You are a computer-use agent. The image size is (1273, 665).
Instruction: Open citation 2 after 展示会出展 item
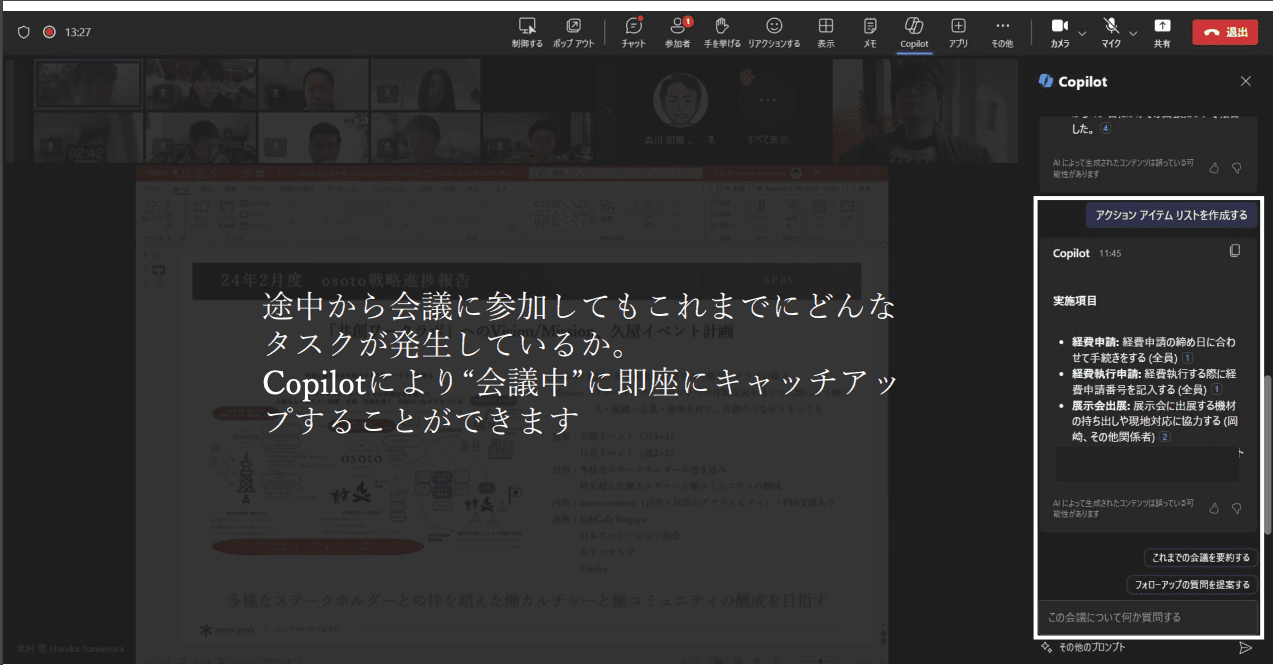click(x=1165, y=437)
